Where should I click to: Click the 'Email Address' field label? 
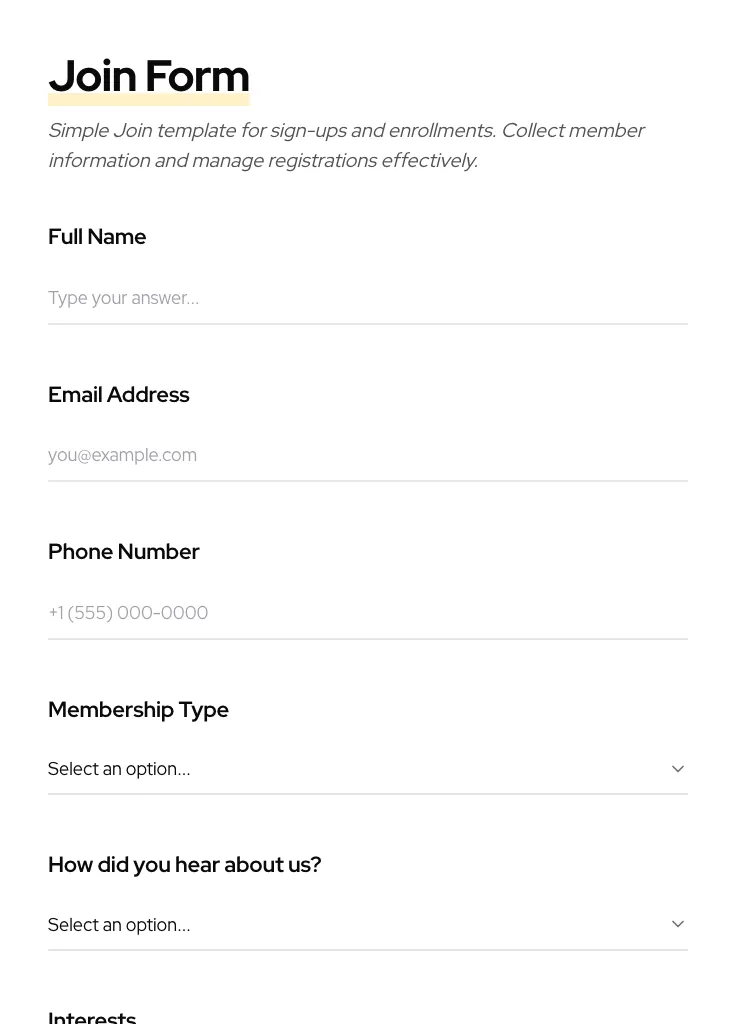tap(118, 395)
